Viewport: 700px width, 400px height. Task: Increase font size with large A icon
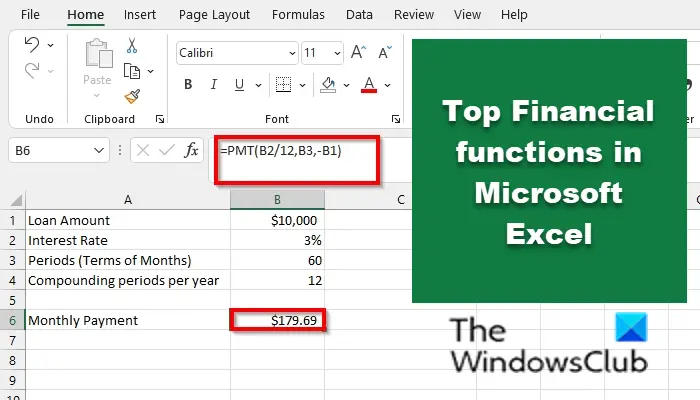pos(358,52)
